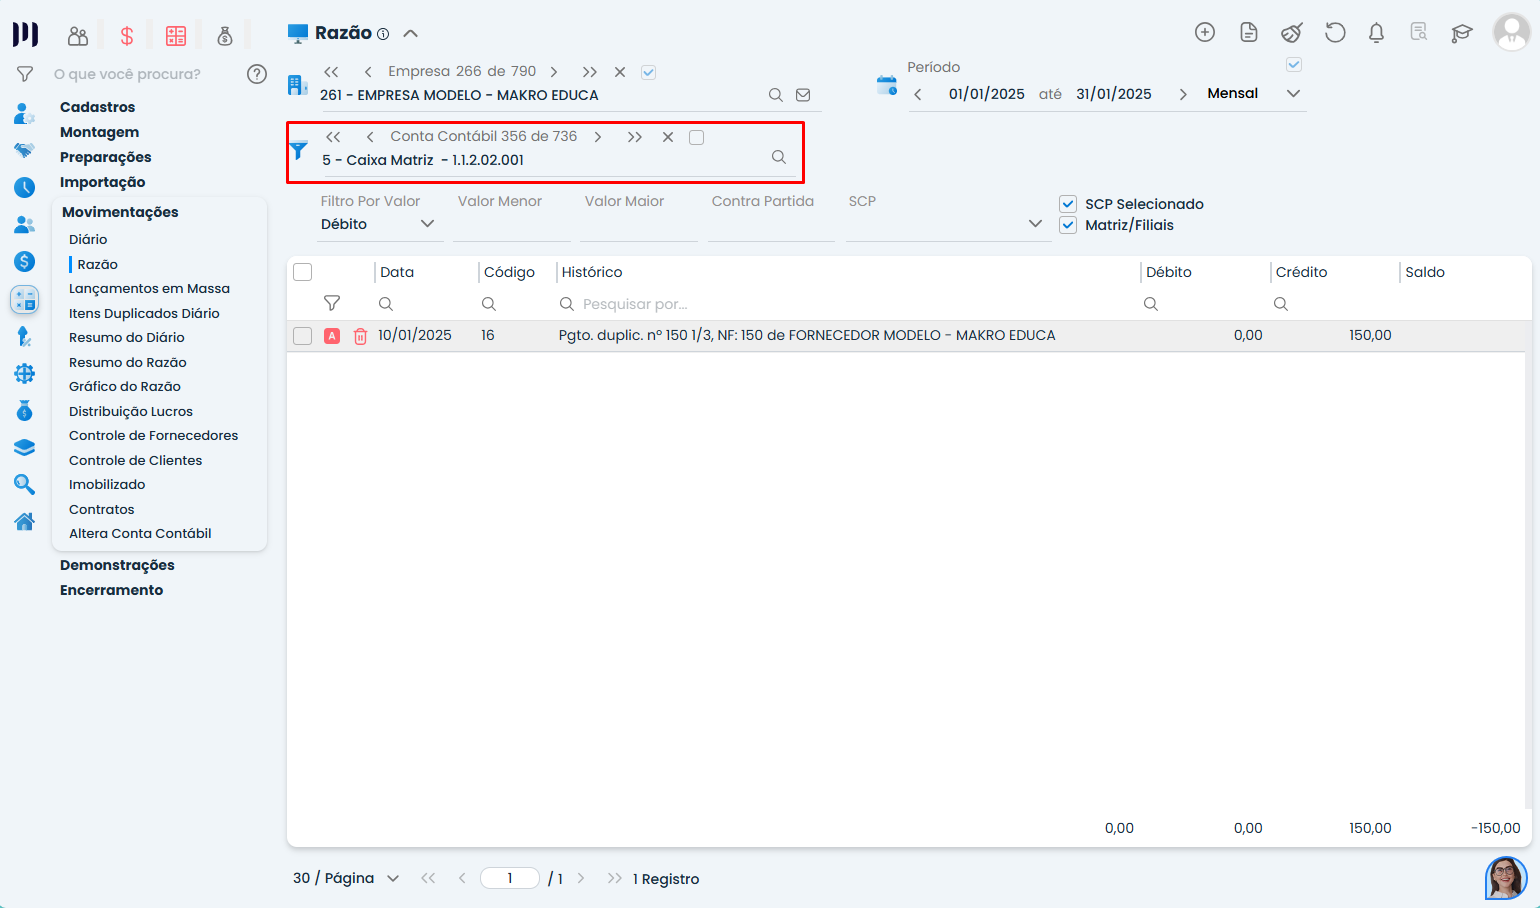Expand the SCP dropdown

pyautogui.click(x=1035, y=224)
